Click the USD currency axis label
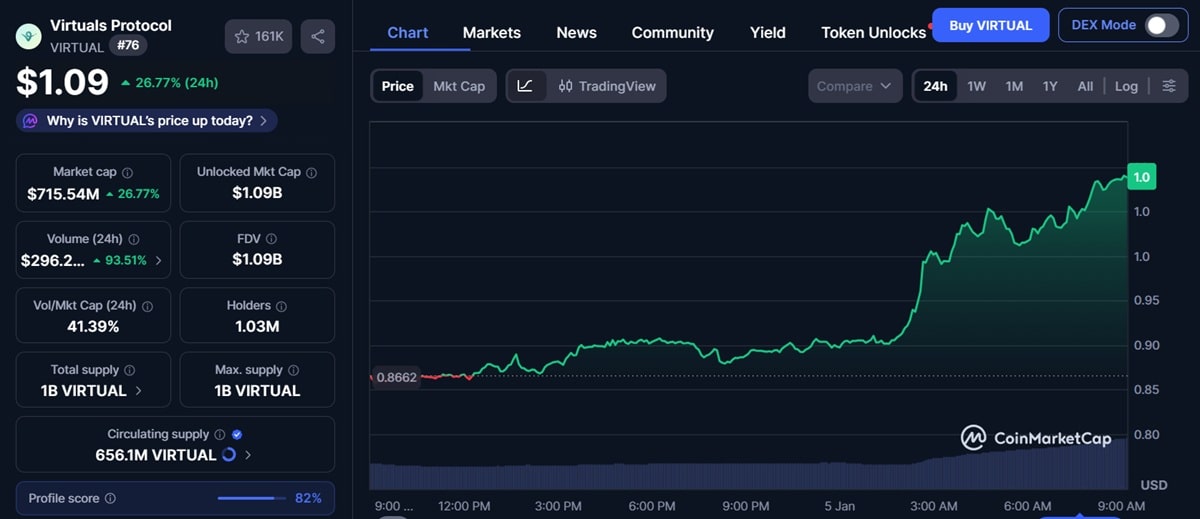Screen dimensions: 1200x519 1154,485
